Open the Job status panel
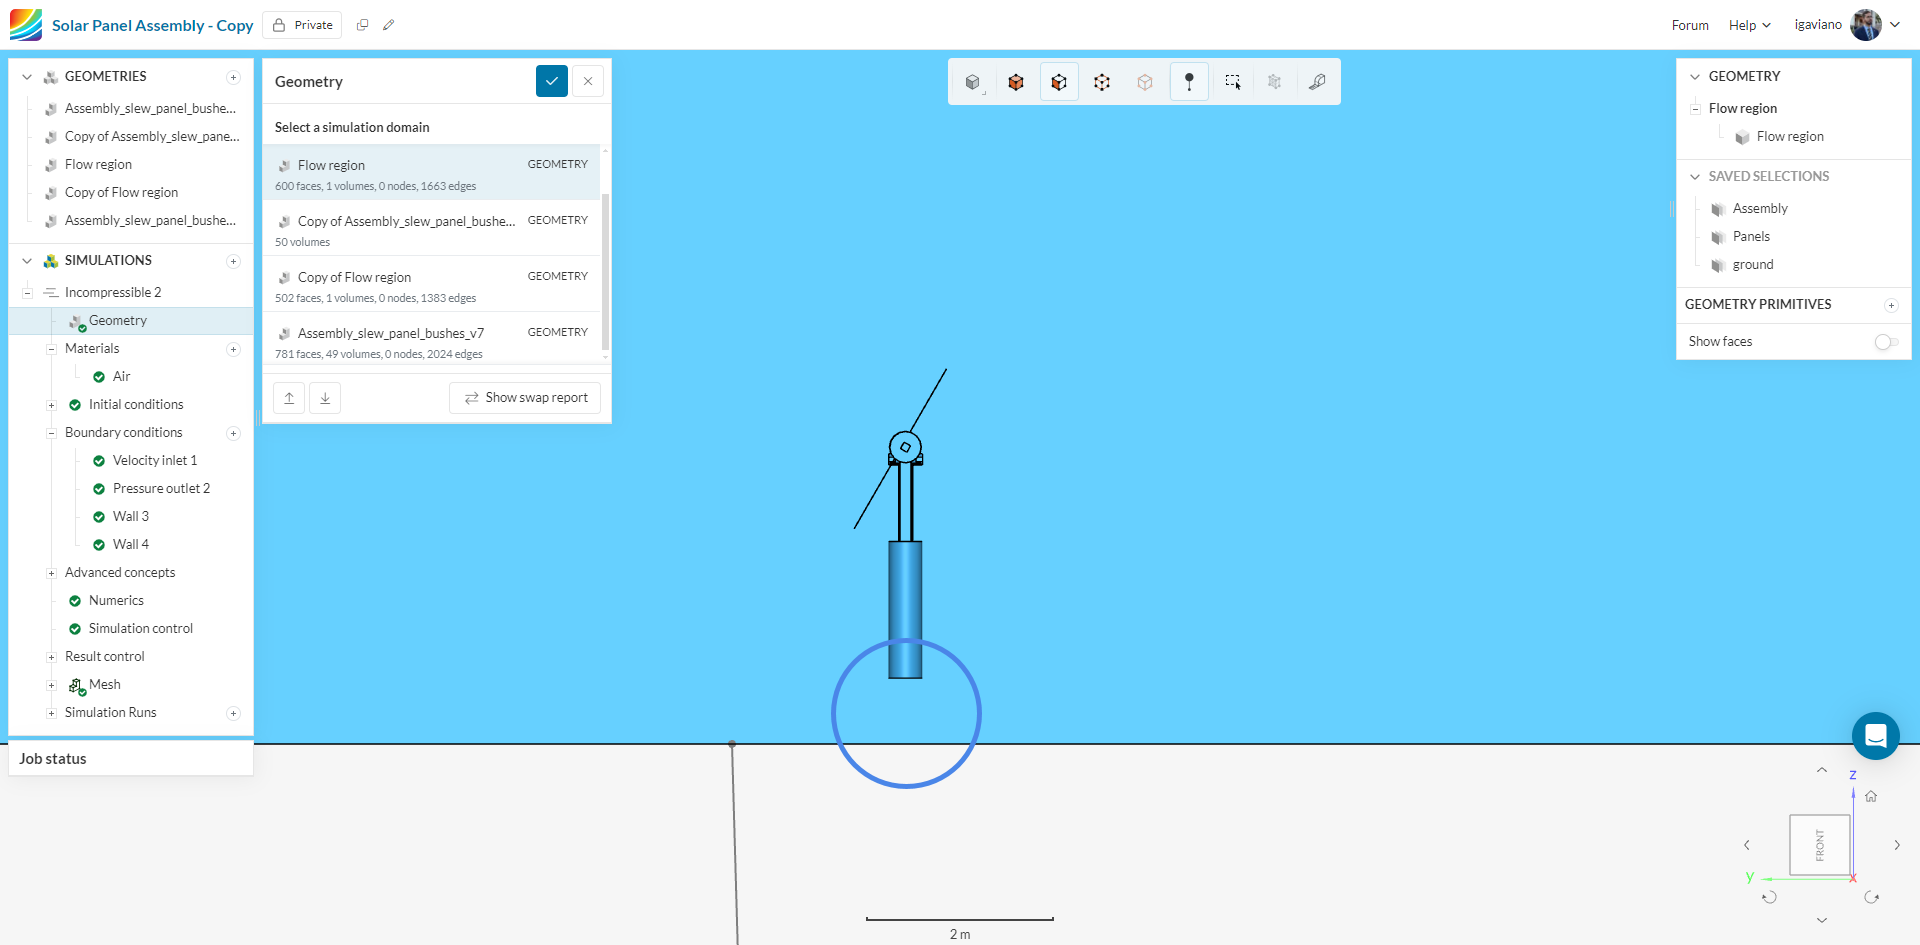Viewport: 1920px width, 945px height. tap(131, 759)
